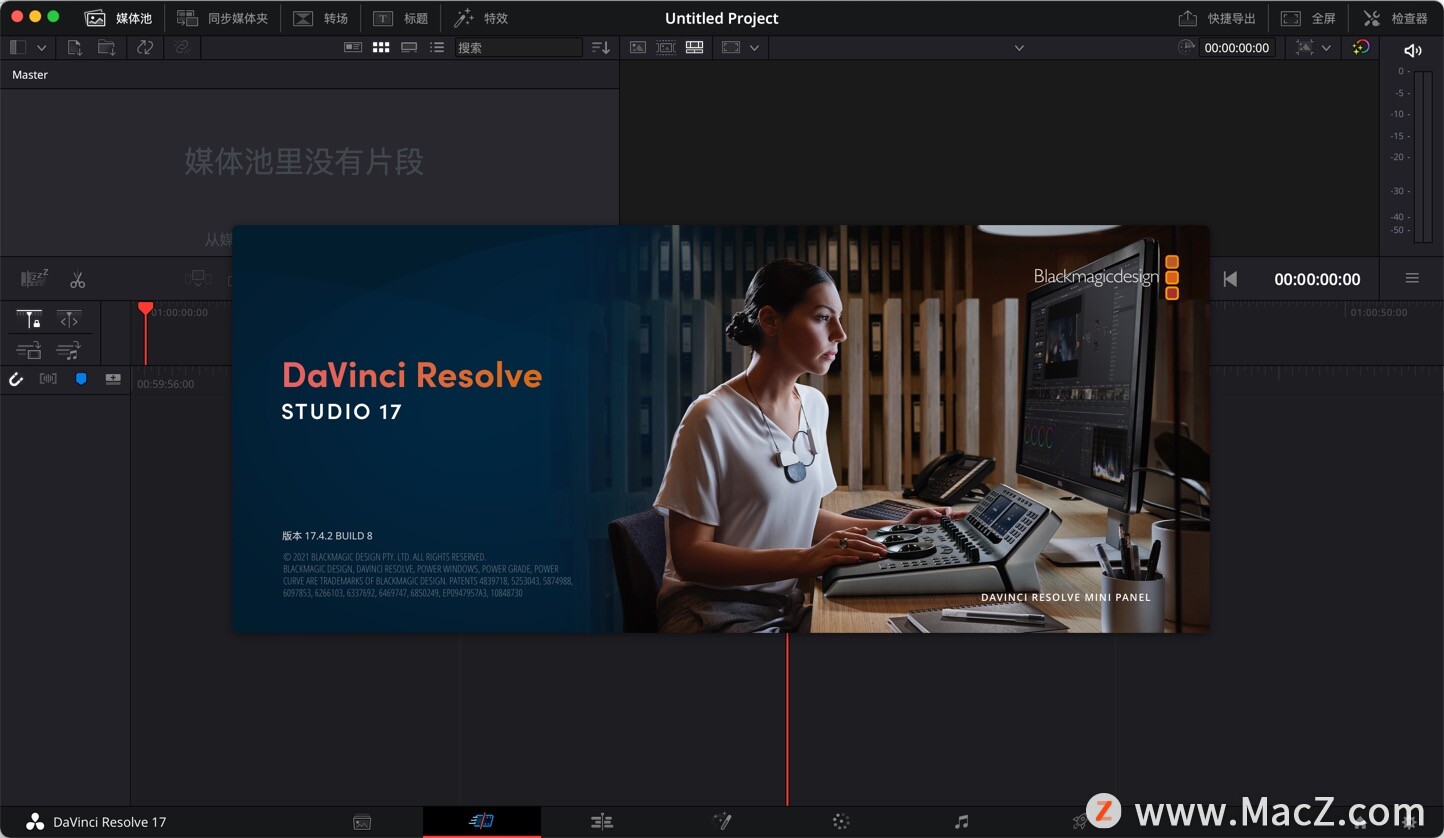Open the 媒体池 media pool panel

coord(118,18)
